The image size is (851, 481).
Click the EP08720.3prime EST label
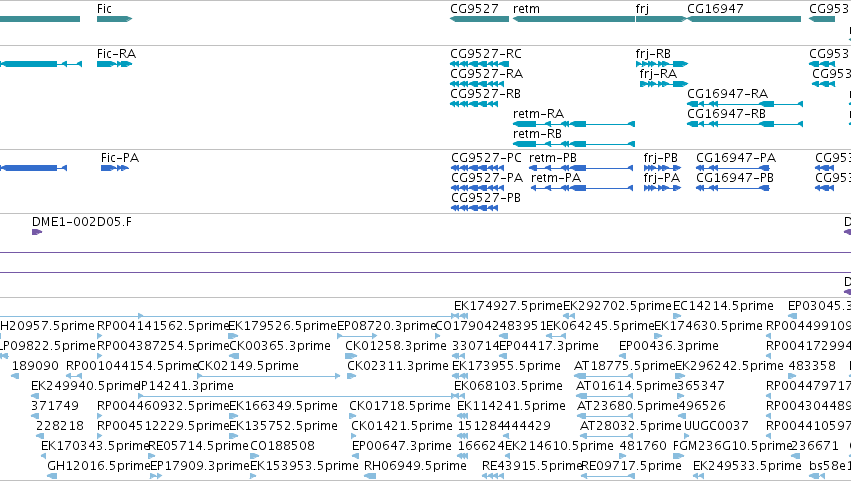click(387, 326)
